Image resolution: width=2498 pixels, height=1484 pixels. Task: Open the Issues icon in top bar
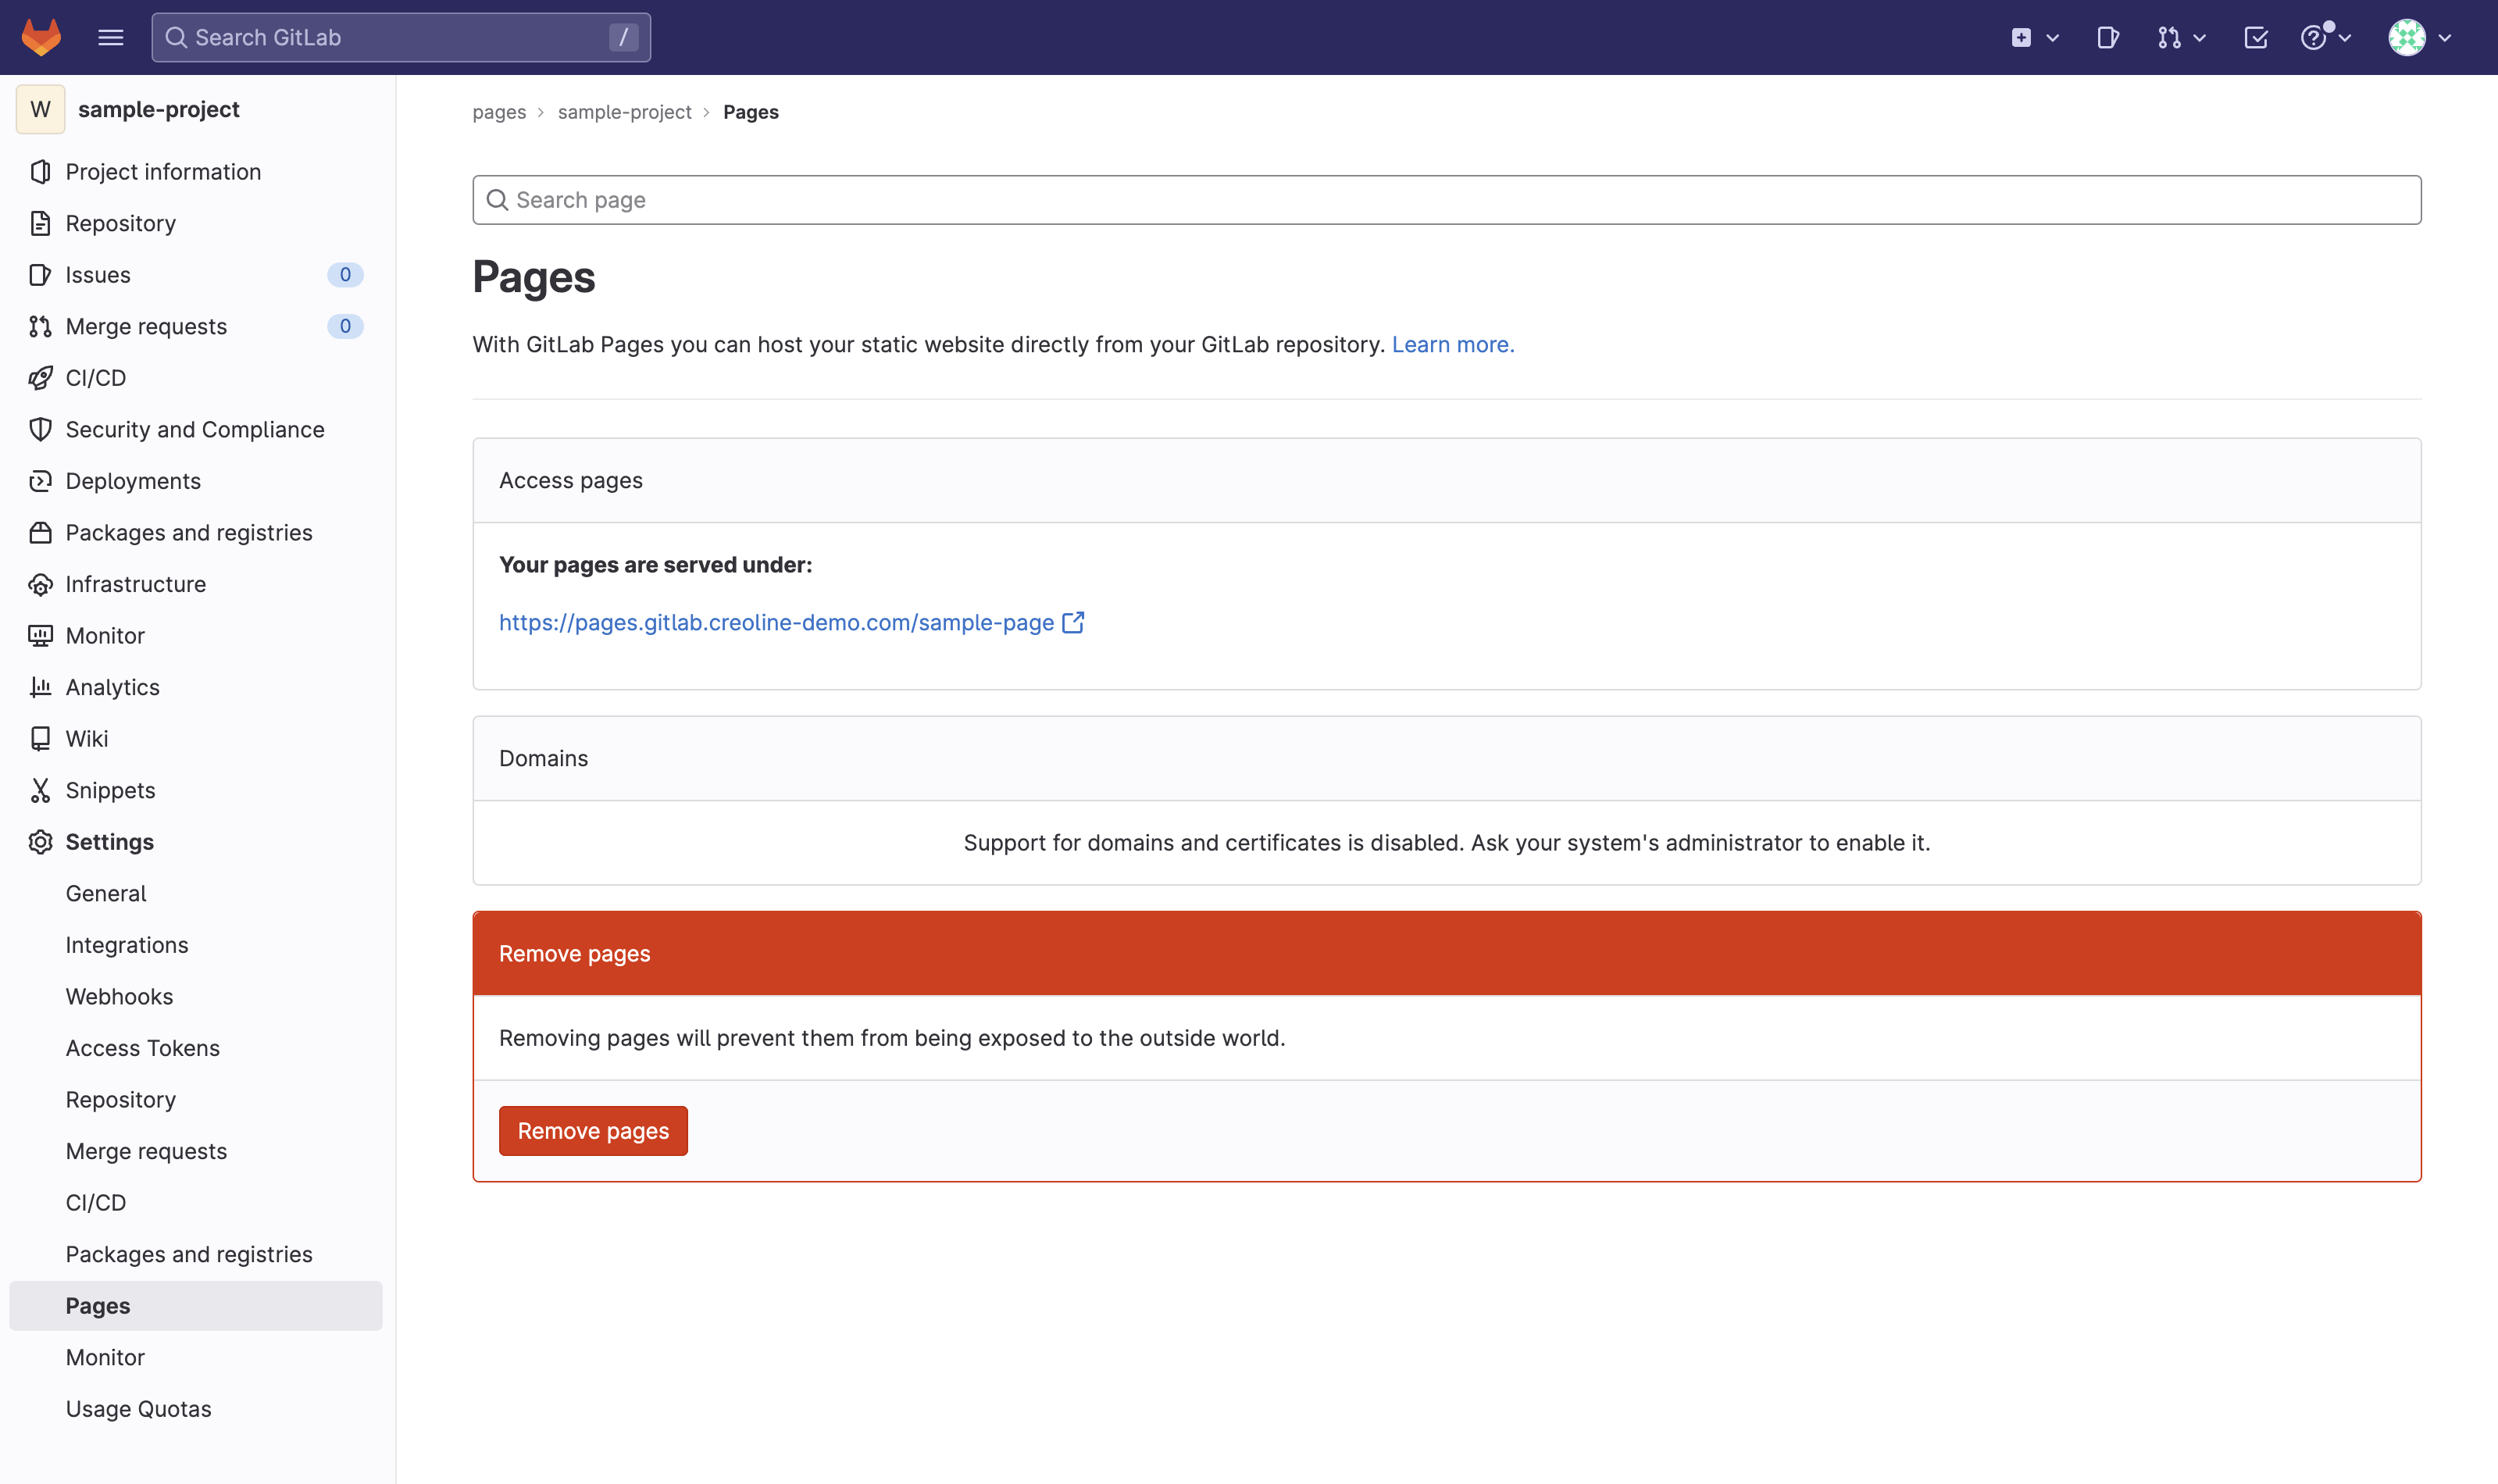2107,37
